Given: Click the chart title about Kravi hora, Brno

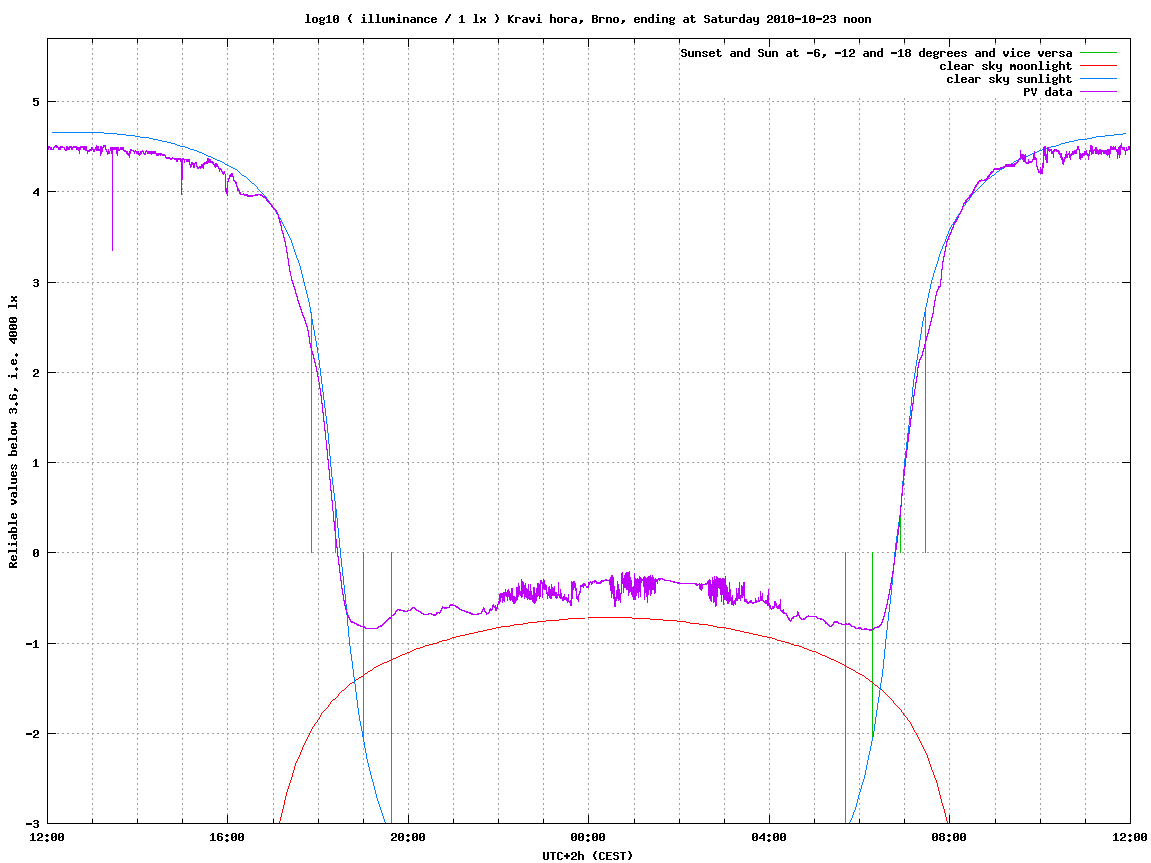Looking at the screenshot, I should (x=587, y=19).
